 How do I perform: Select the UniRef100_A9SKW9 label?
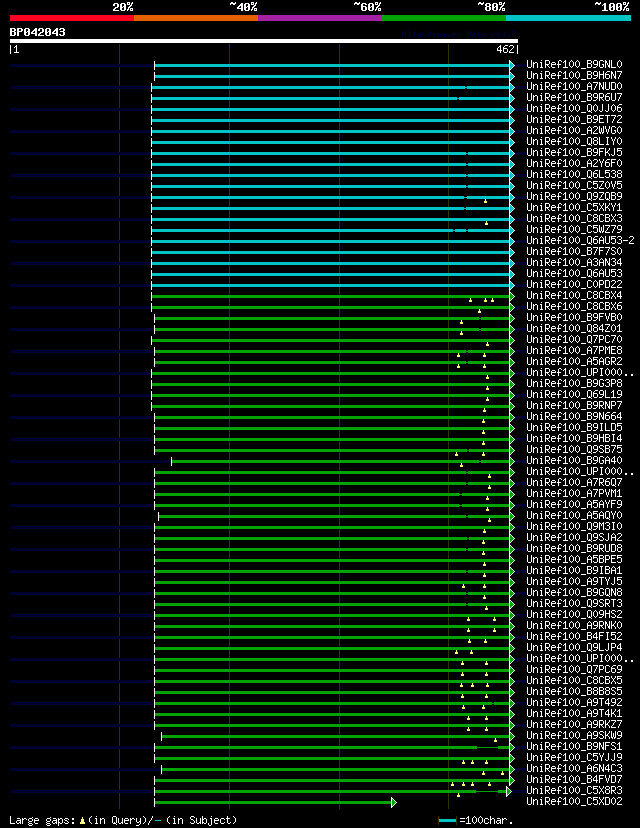[x=574, y=736]
